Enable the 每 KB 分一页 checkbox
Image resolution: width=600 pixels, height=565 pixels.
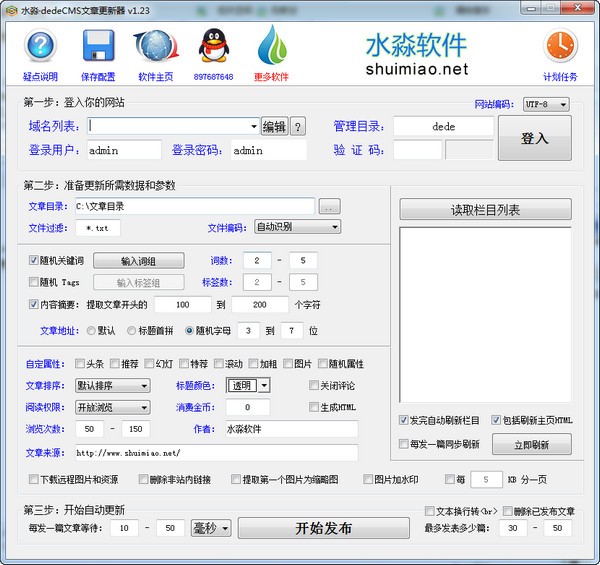[x=449, y=479]
